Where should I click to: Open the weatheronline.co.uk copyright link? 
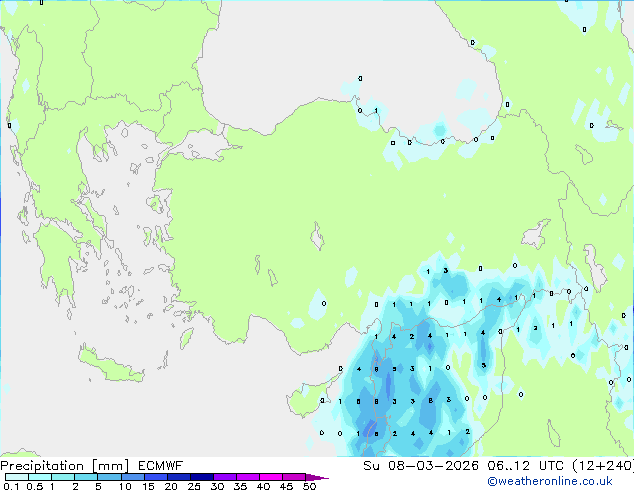[x=550, y=481]
